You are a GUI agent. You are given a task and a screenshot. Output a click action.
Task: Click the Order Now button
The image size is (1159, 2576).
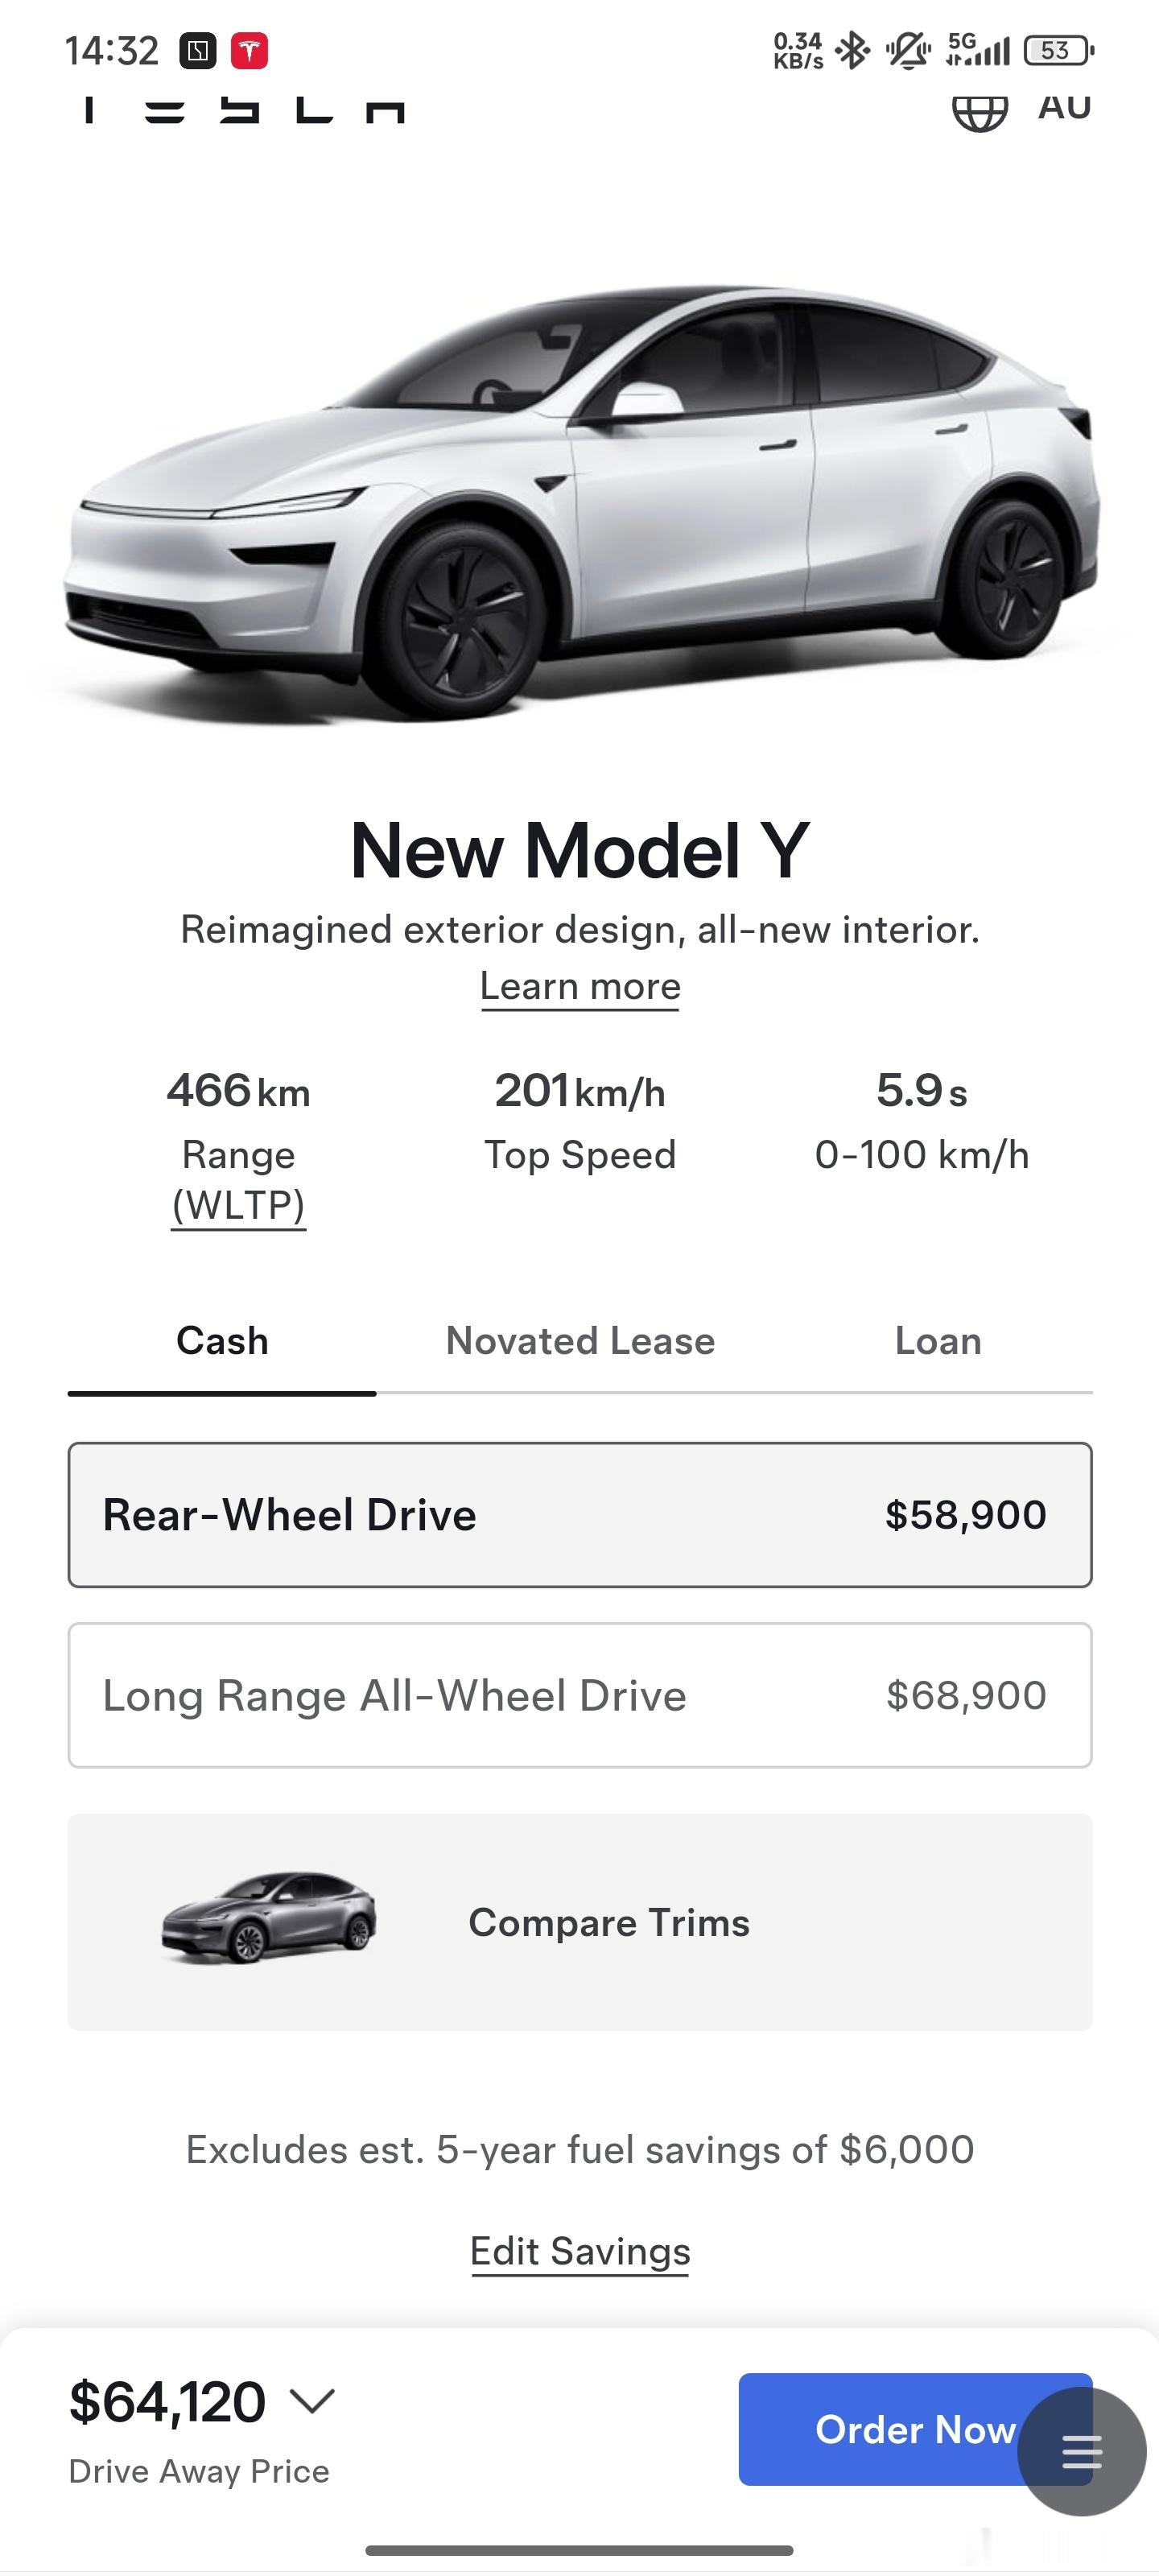[x=915, y=2429]
